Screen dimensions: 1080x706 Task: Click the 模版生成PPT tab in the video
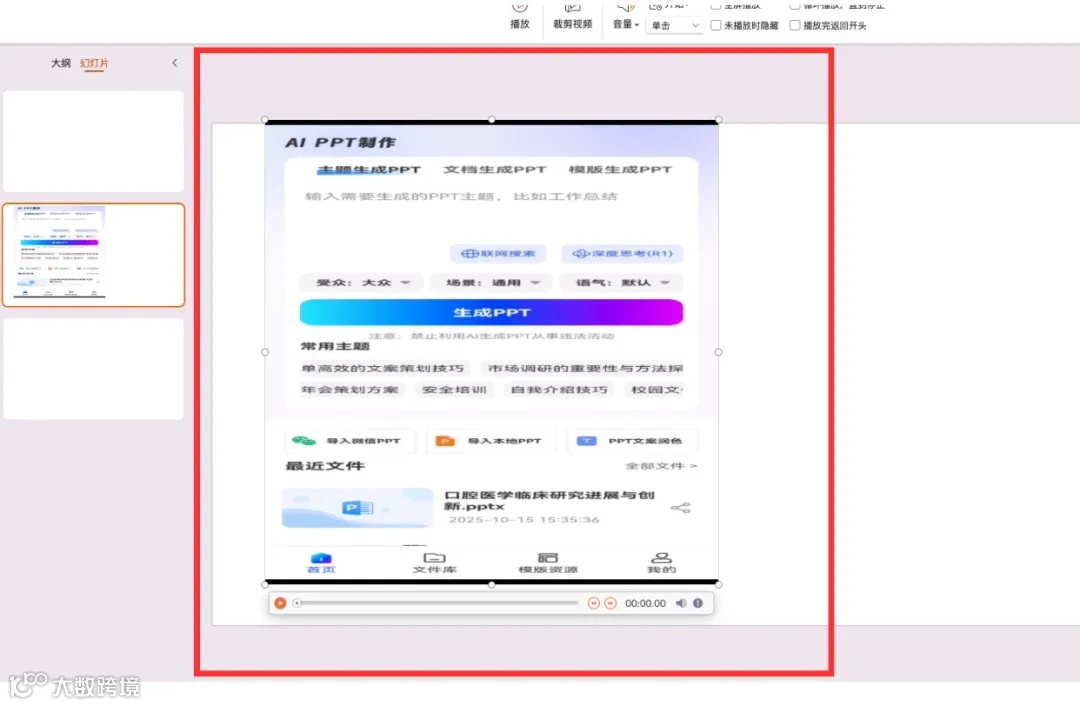(620, 169)
